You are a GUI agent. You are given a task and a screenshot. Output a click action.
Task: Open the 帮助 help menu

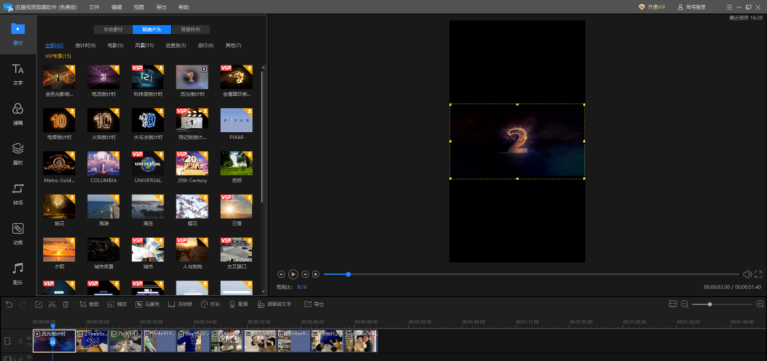point(183,7)
